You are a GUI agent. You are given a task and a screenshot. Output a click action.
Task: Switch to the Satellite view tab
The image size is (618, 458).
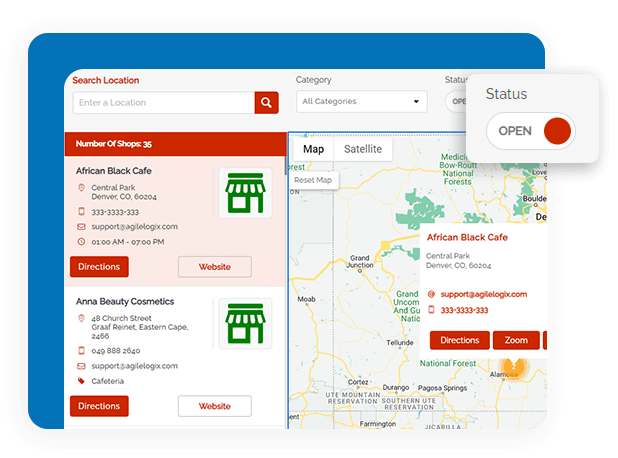click(x=363, y=149)
